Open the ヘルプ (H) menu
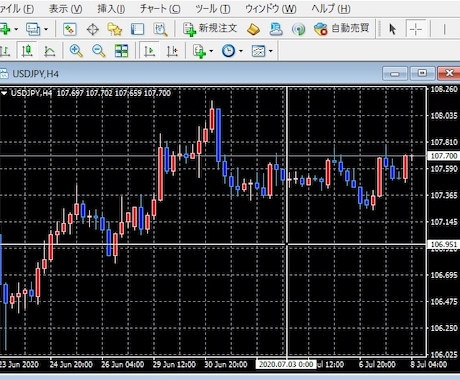This screenshot has width=460, height=380. coord(331,9)
